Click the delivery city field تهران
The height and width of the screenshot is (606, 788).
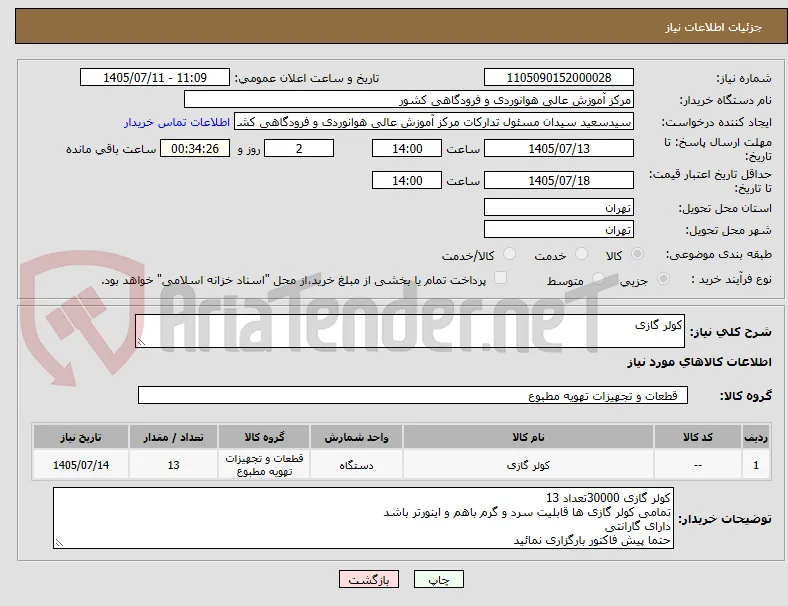click(559, 230)
